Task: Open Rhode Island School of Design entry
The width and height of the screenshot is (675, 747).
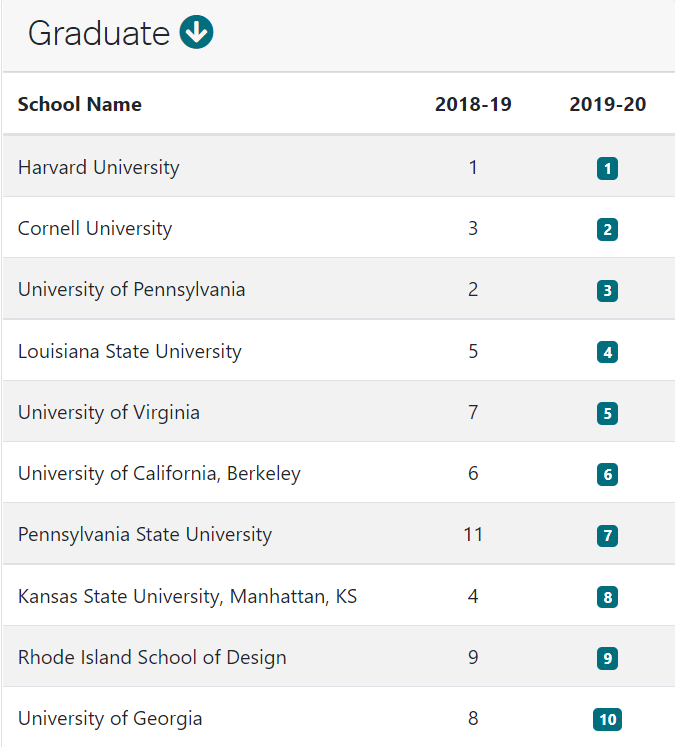Action: [152, 657]
